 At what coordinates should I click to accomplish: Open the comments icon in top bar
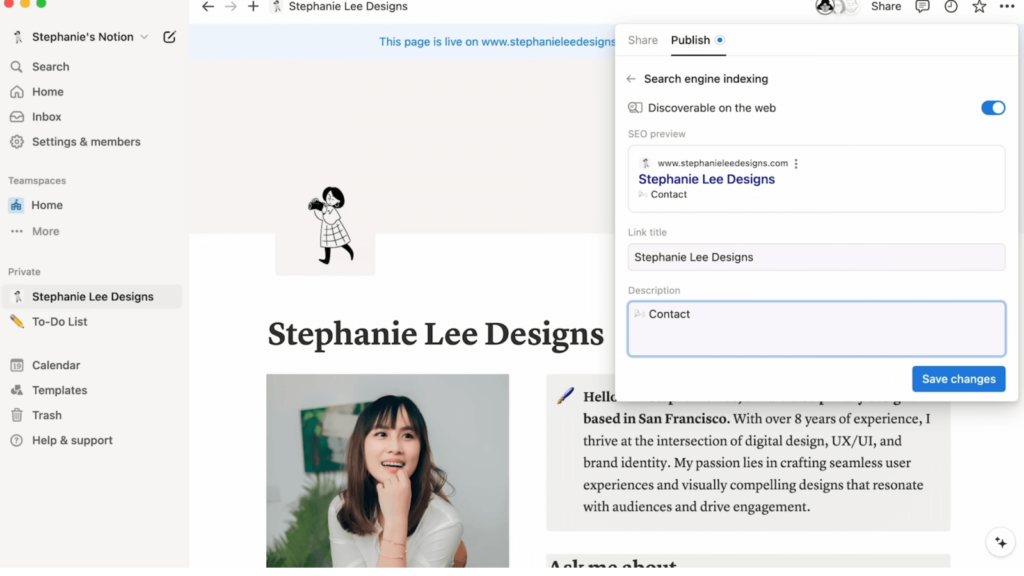(922, 7)
